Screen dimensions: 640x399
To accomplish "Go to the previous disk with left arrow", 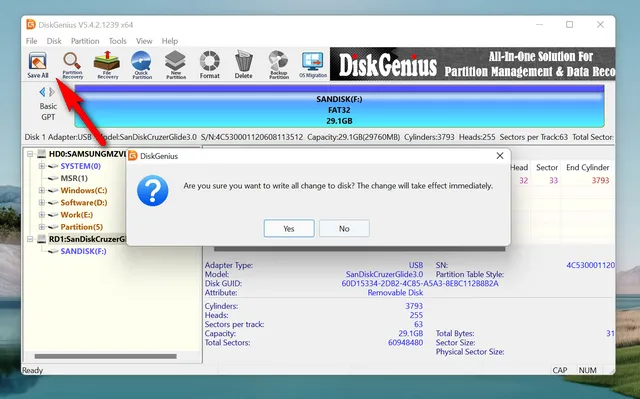I will coord(42,92).
